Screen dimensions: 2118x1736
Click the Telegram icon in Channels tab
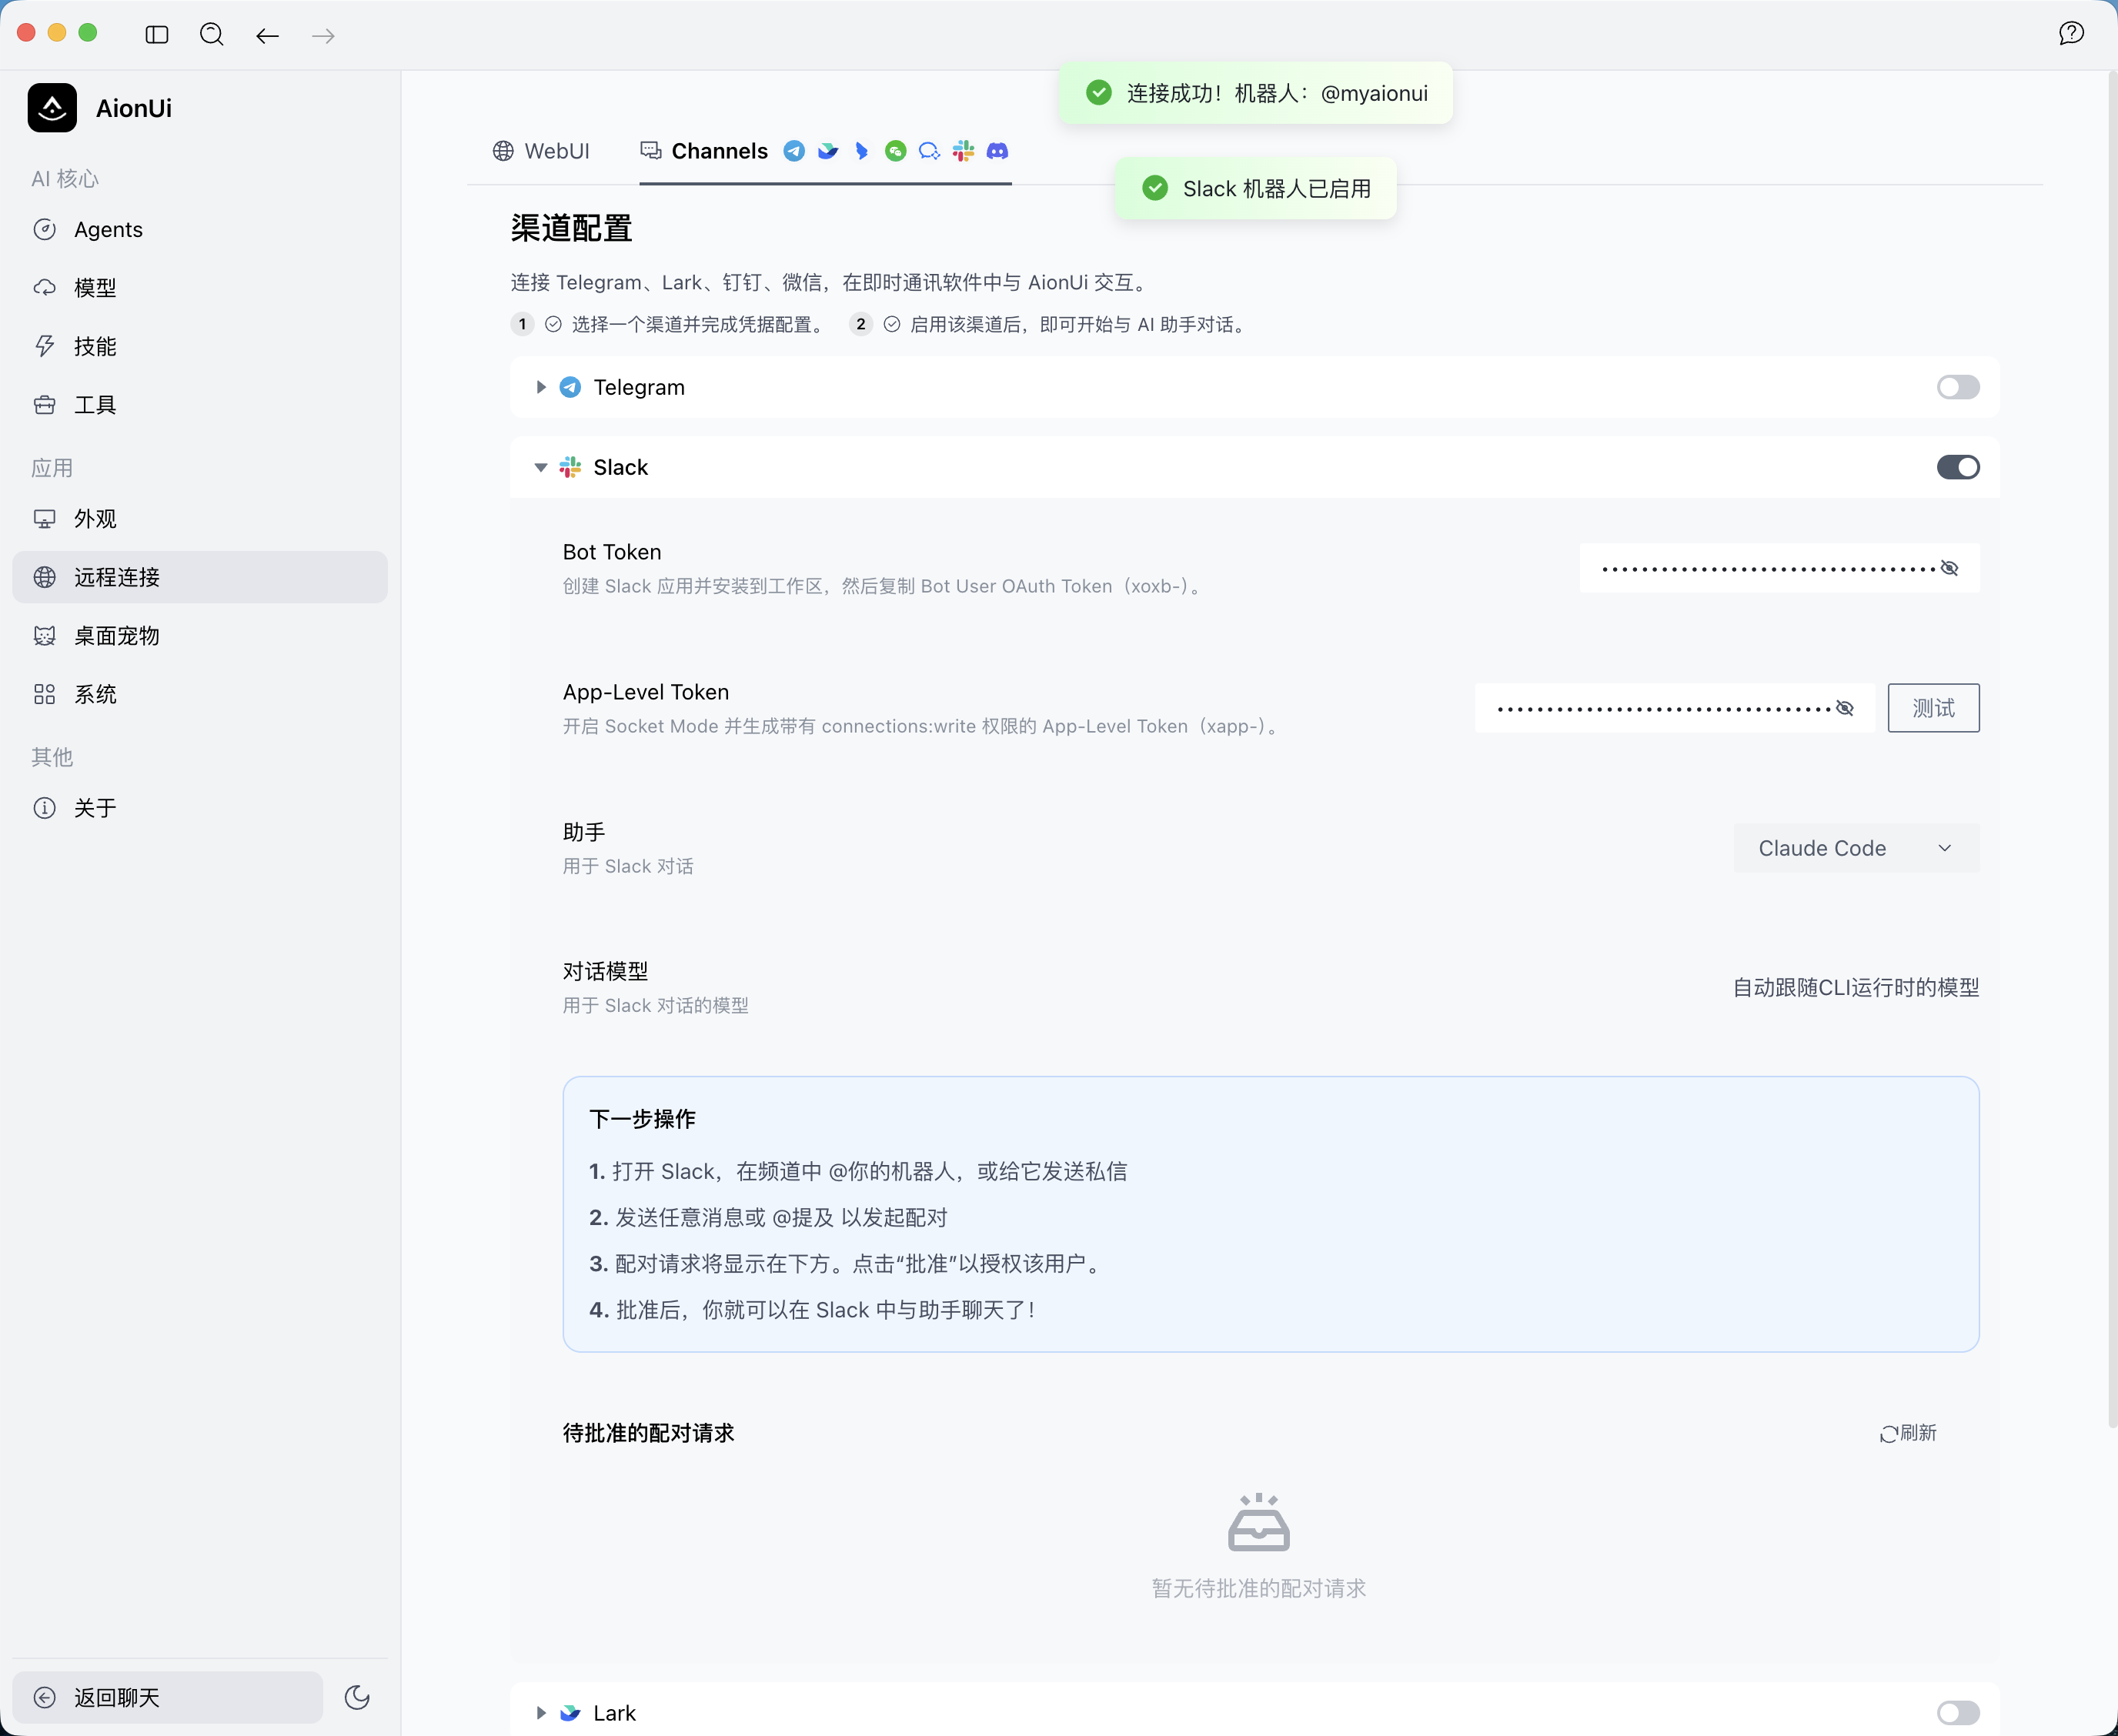point(794,151)
